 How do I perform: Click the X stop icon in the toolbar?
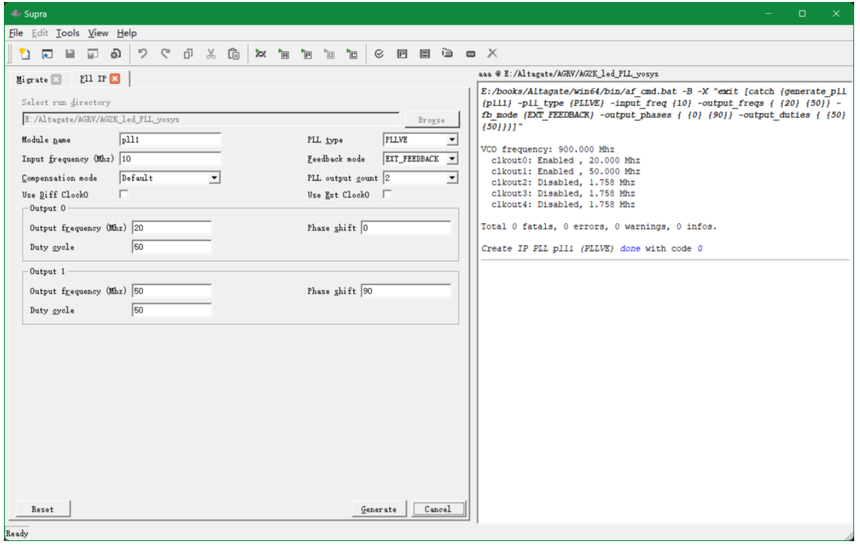tap(492, 53)
